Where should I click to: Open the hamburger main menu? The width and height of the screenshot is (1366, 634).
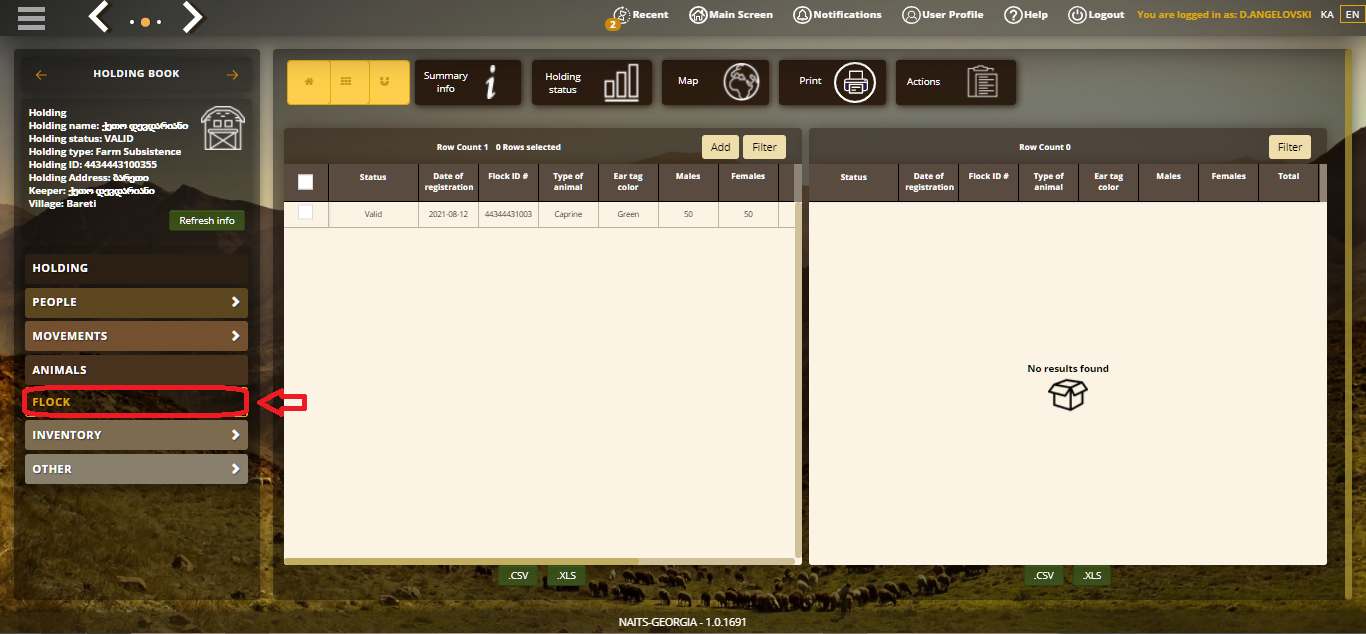(31, 18)
